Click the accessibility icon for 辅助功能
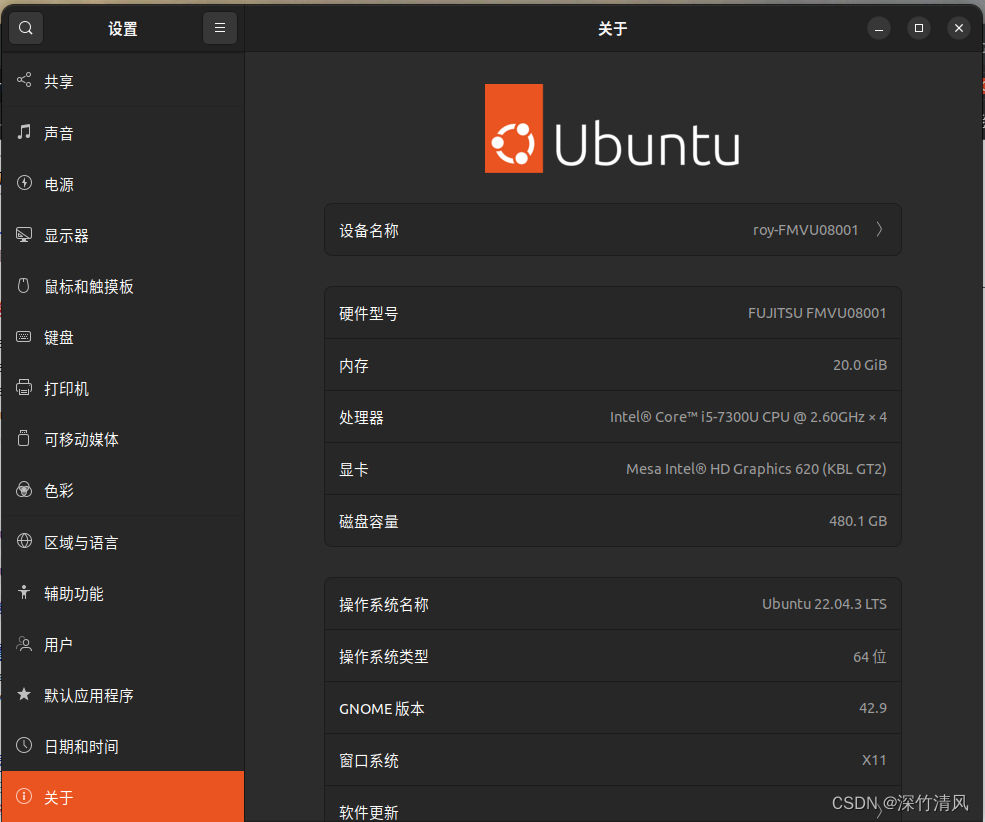This screenshot has height=822, width=985. (24, 592)
